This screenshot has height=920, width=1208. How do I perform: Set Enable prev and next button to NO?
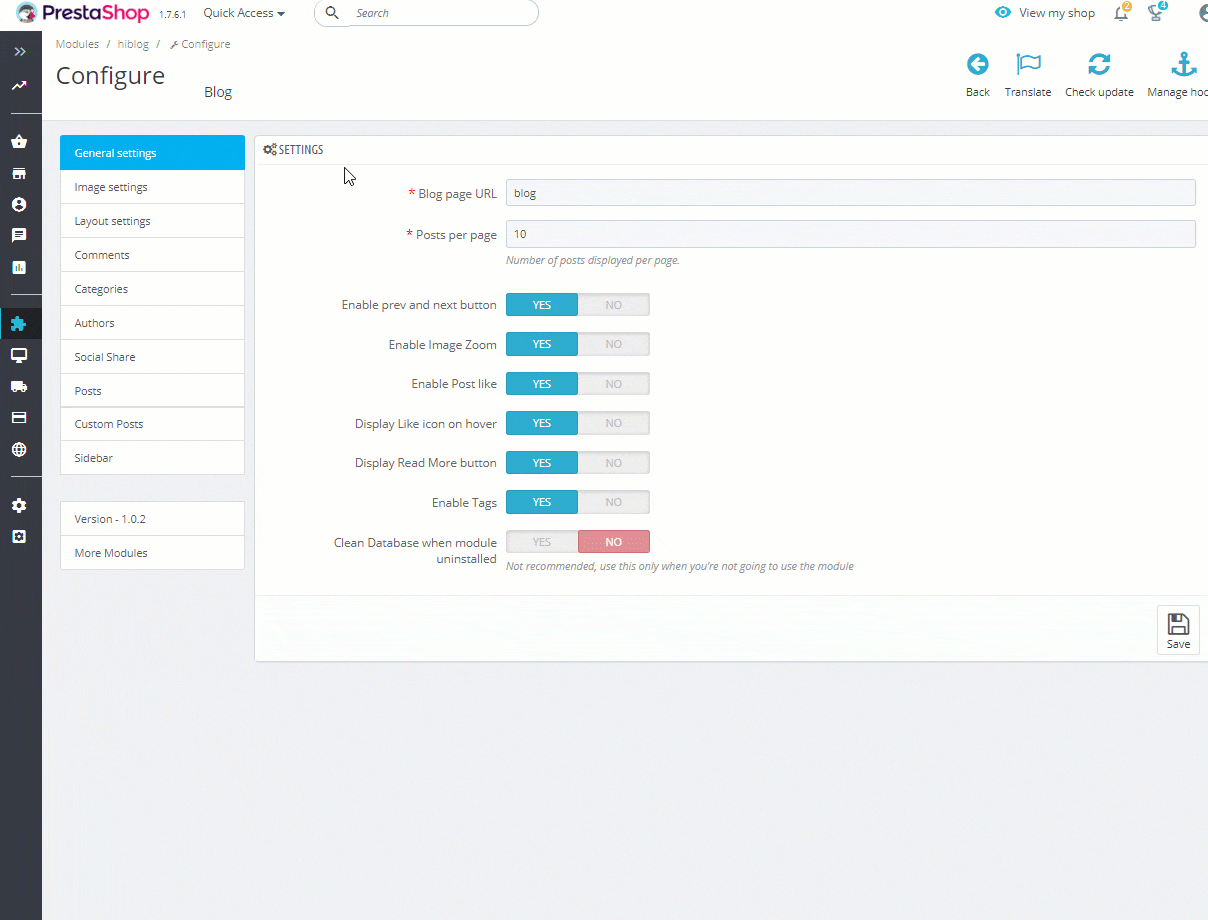[614, 305]
